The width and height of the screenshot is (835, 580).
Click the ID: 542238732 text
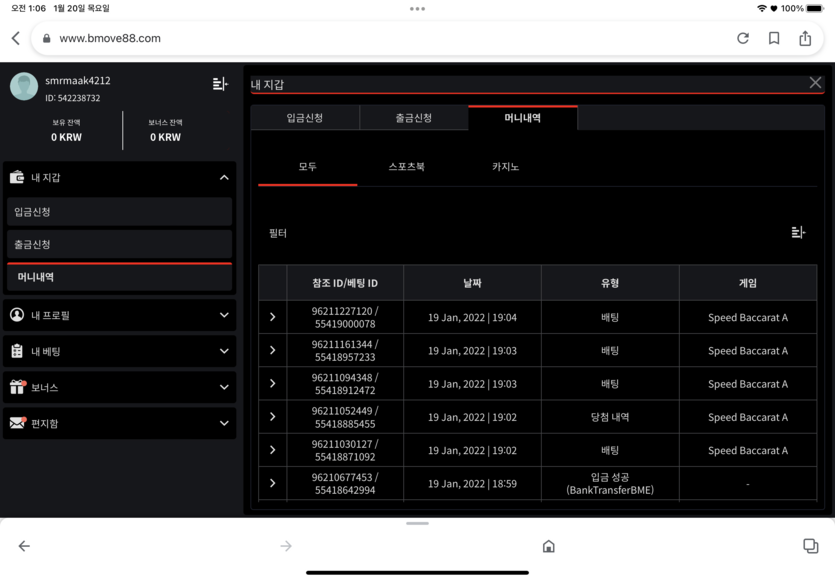[x=72, y=98]
